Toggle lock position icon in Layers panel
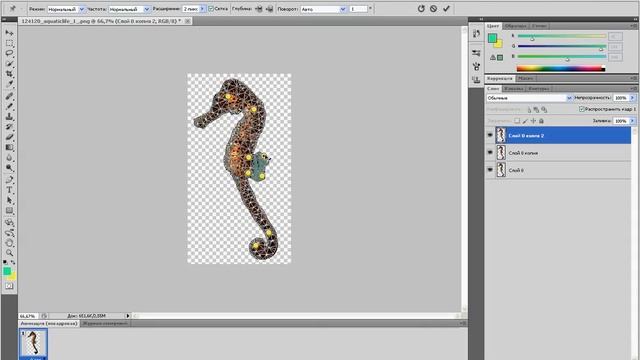Viewport: 640px width, 360px height. coord(533,121)
